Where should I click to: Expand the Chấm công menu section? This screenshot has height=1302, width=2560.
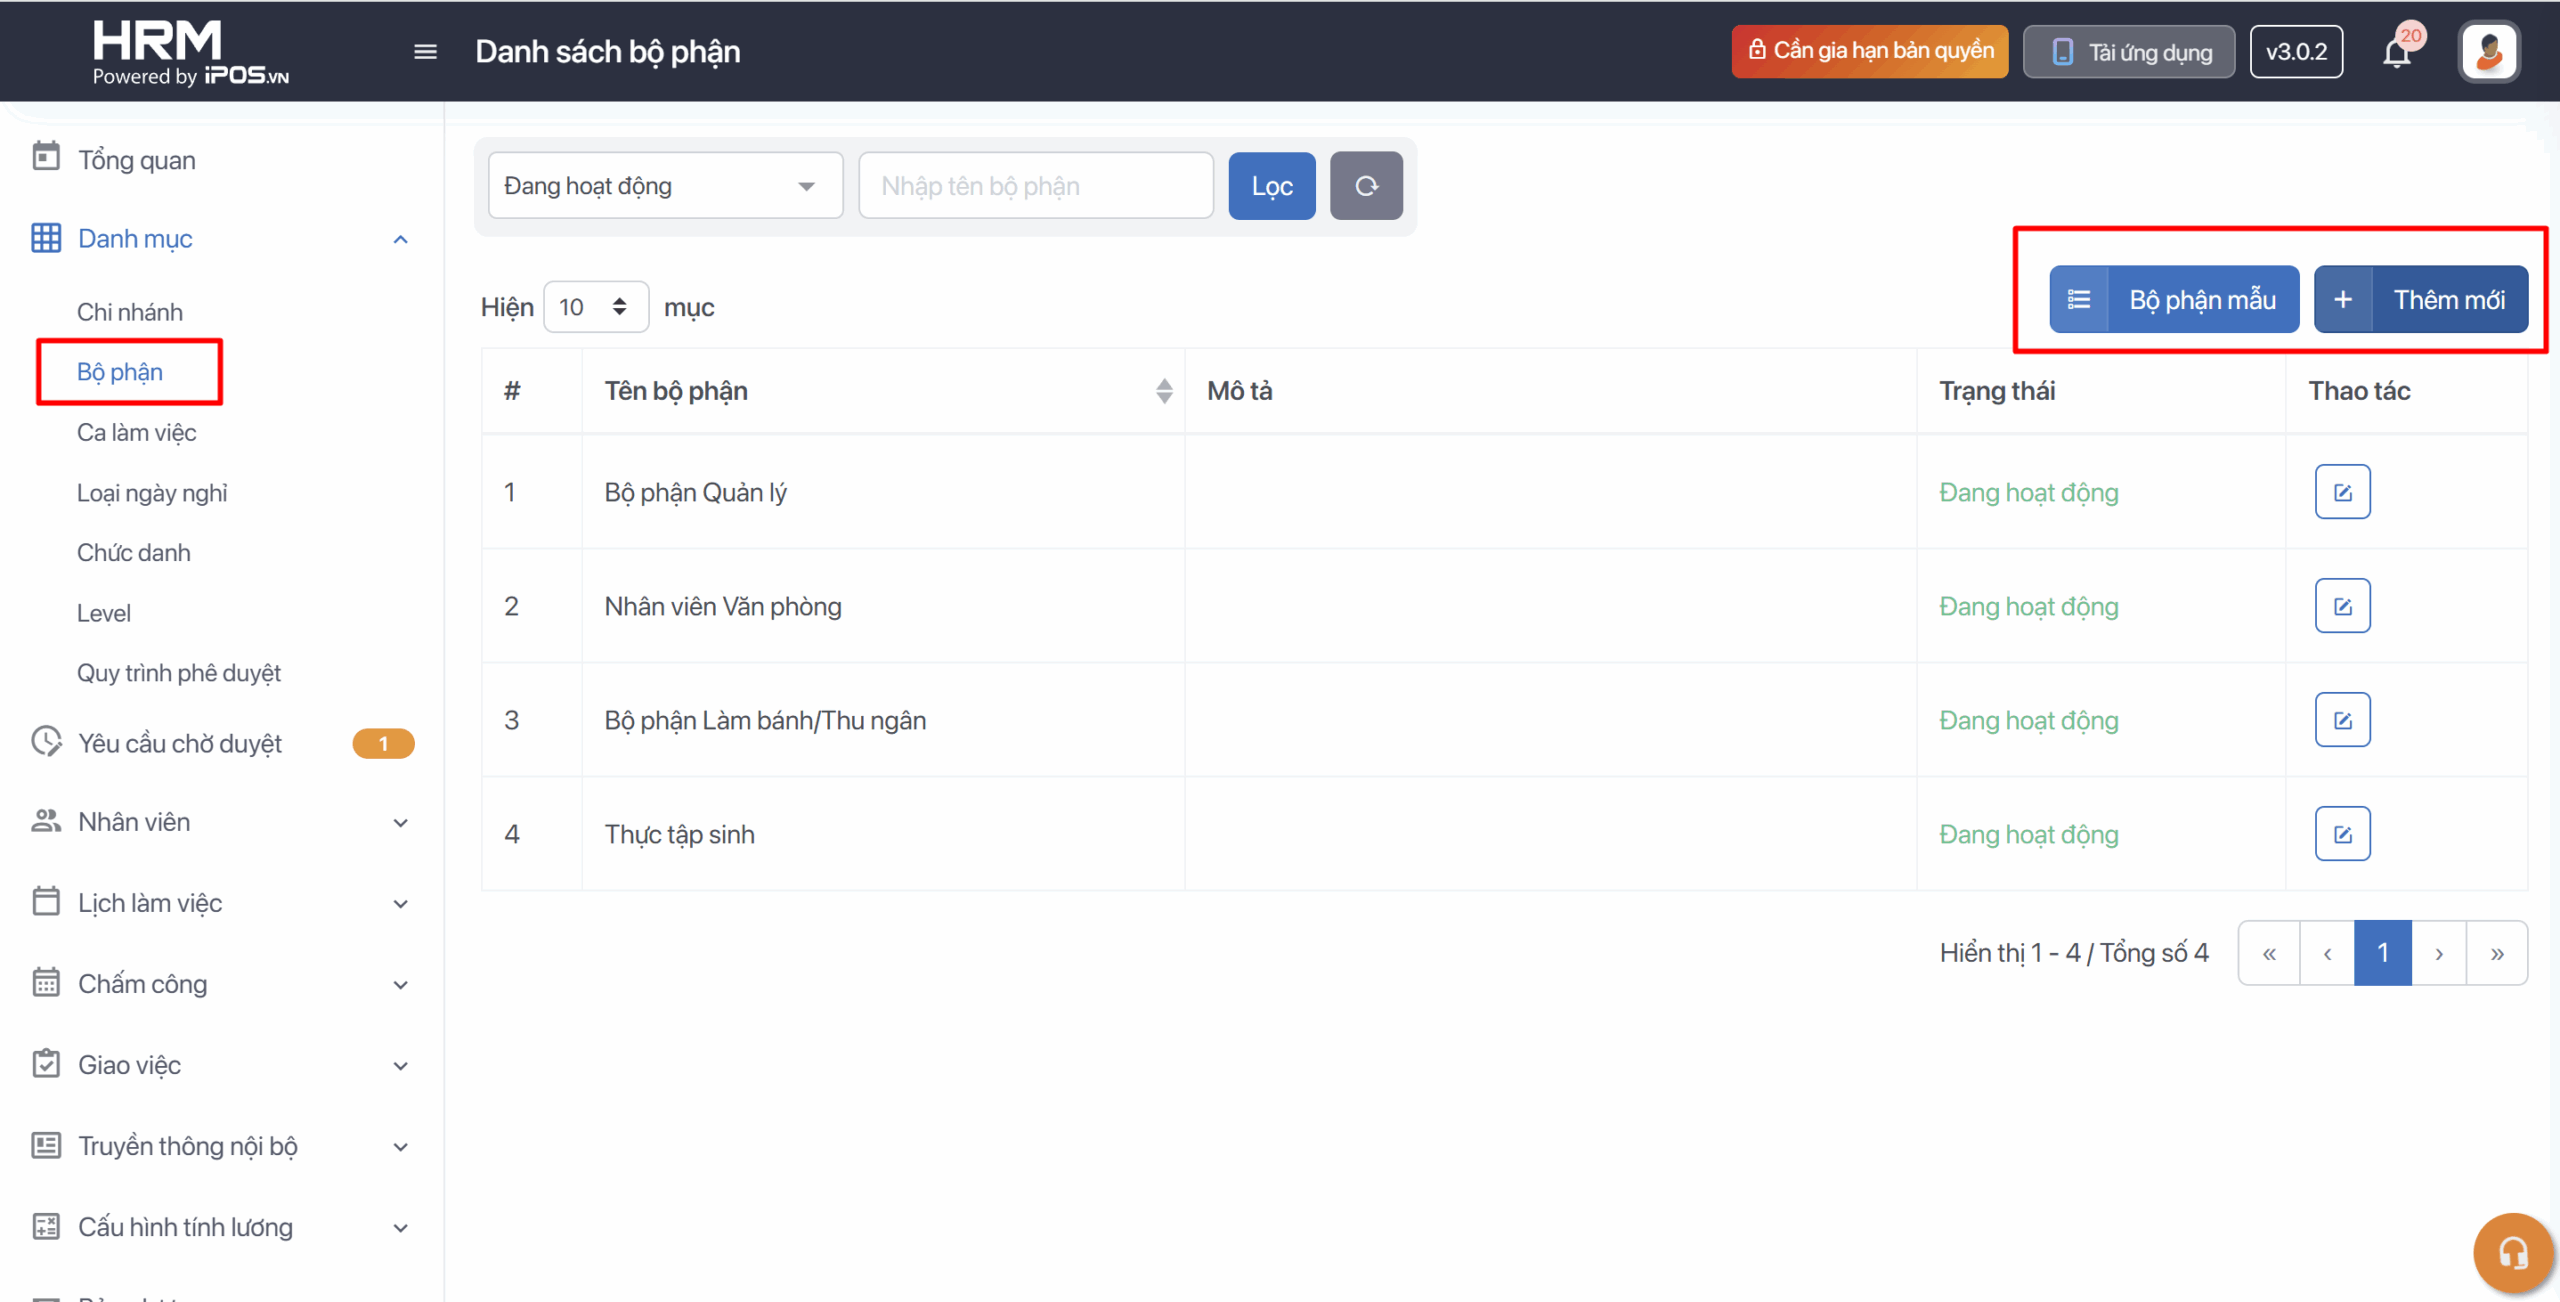pyautogui.click(x=400, y=985)
